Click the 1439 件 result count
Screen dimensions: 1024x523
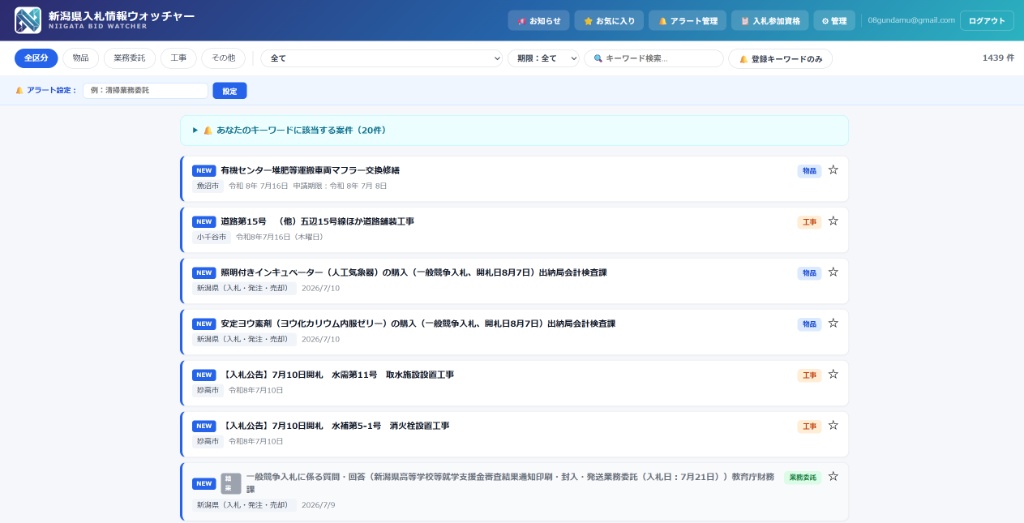point(998,58)
